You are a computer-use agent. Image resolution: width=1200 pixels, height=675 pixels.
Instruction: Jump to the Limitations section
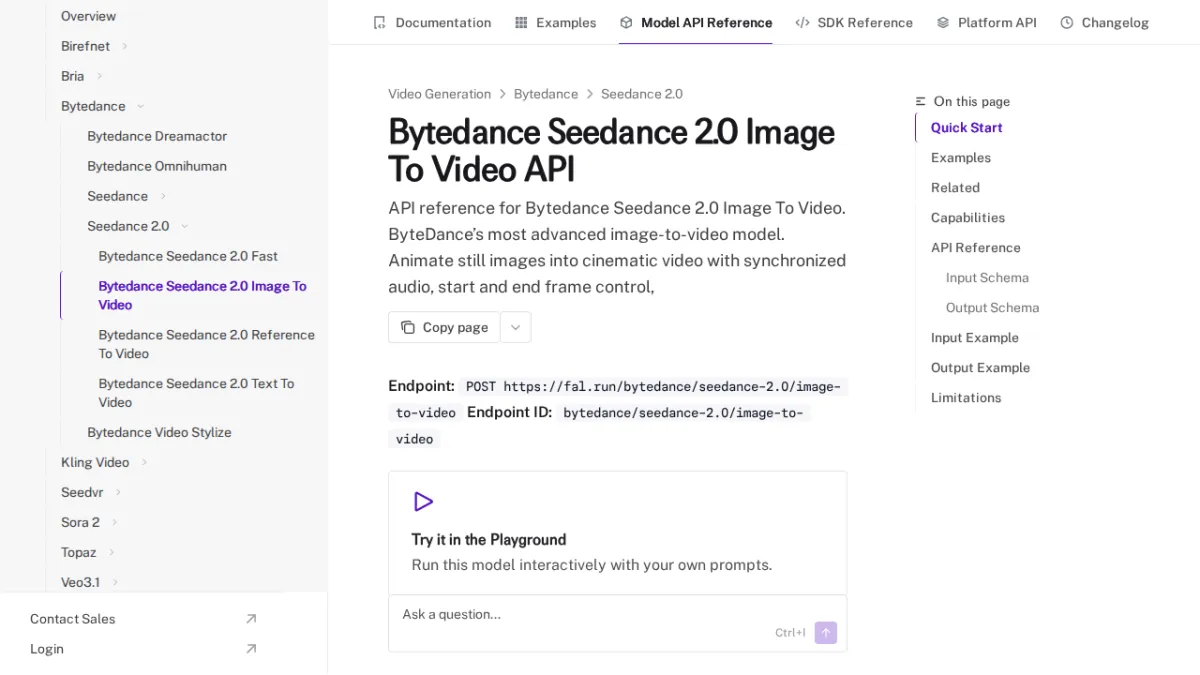pos(966,397)
